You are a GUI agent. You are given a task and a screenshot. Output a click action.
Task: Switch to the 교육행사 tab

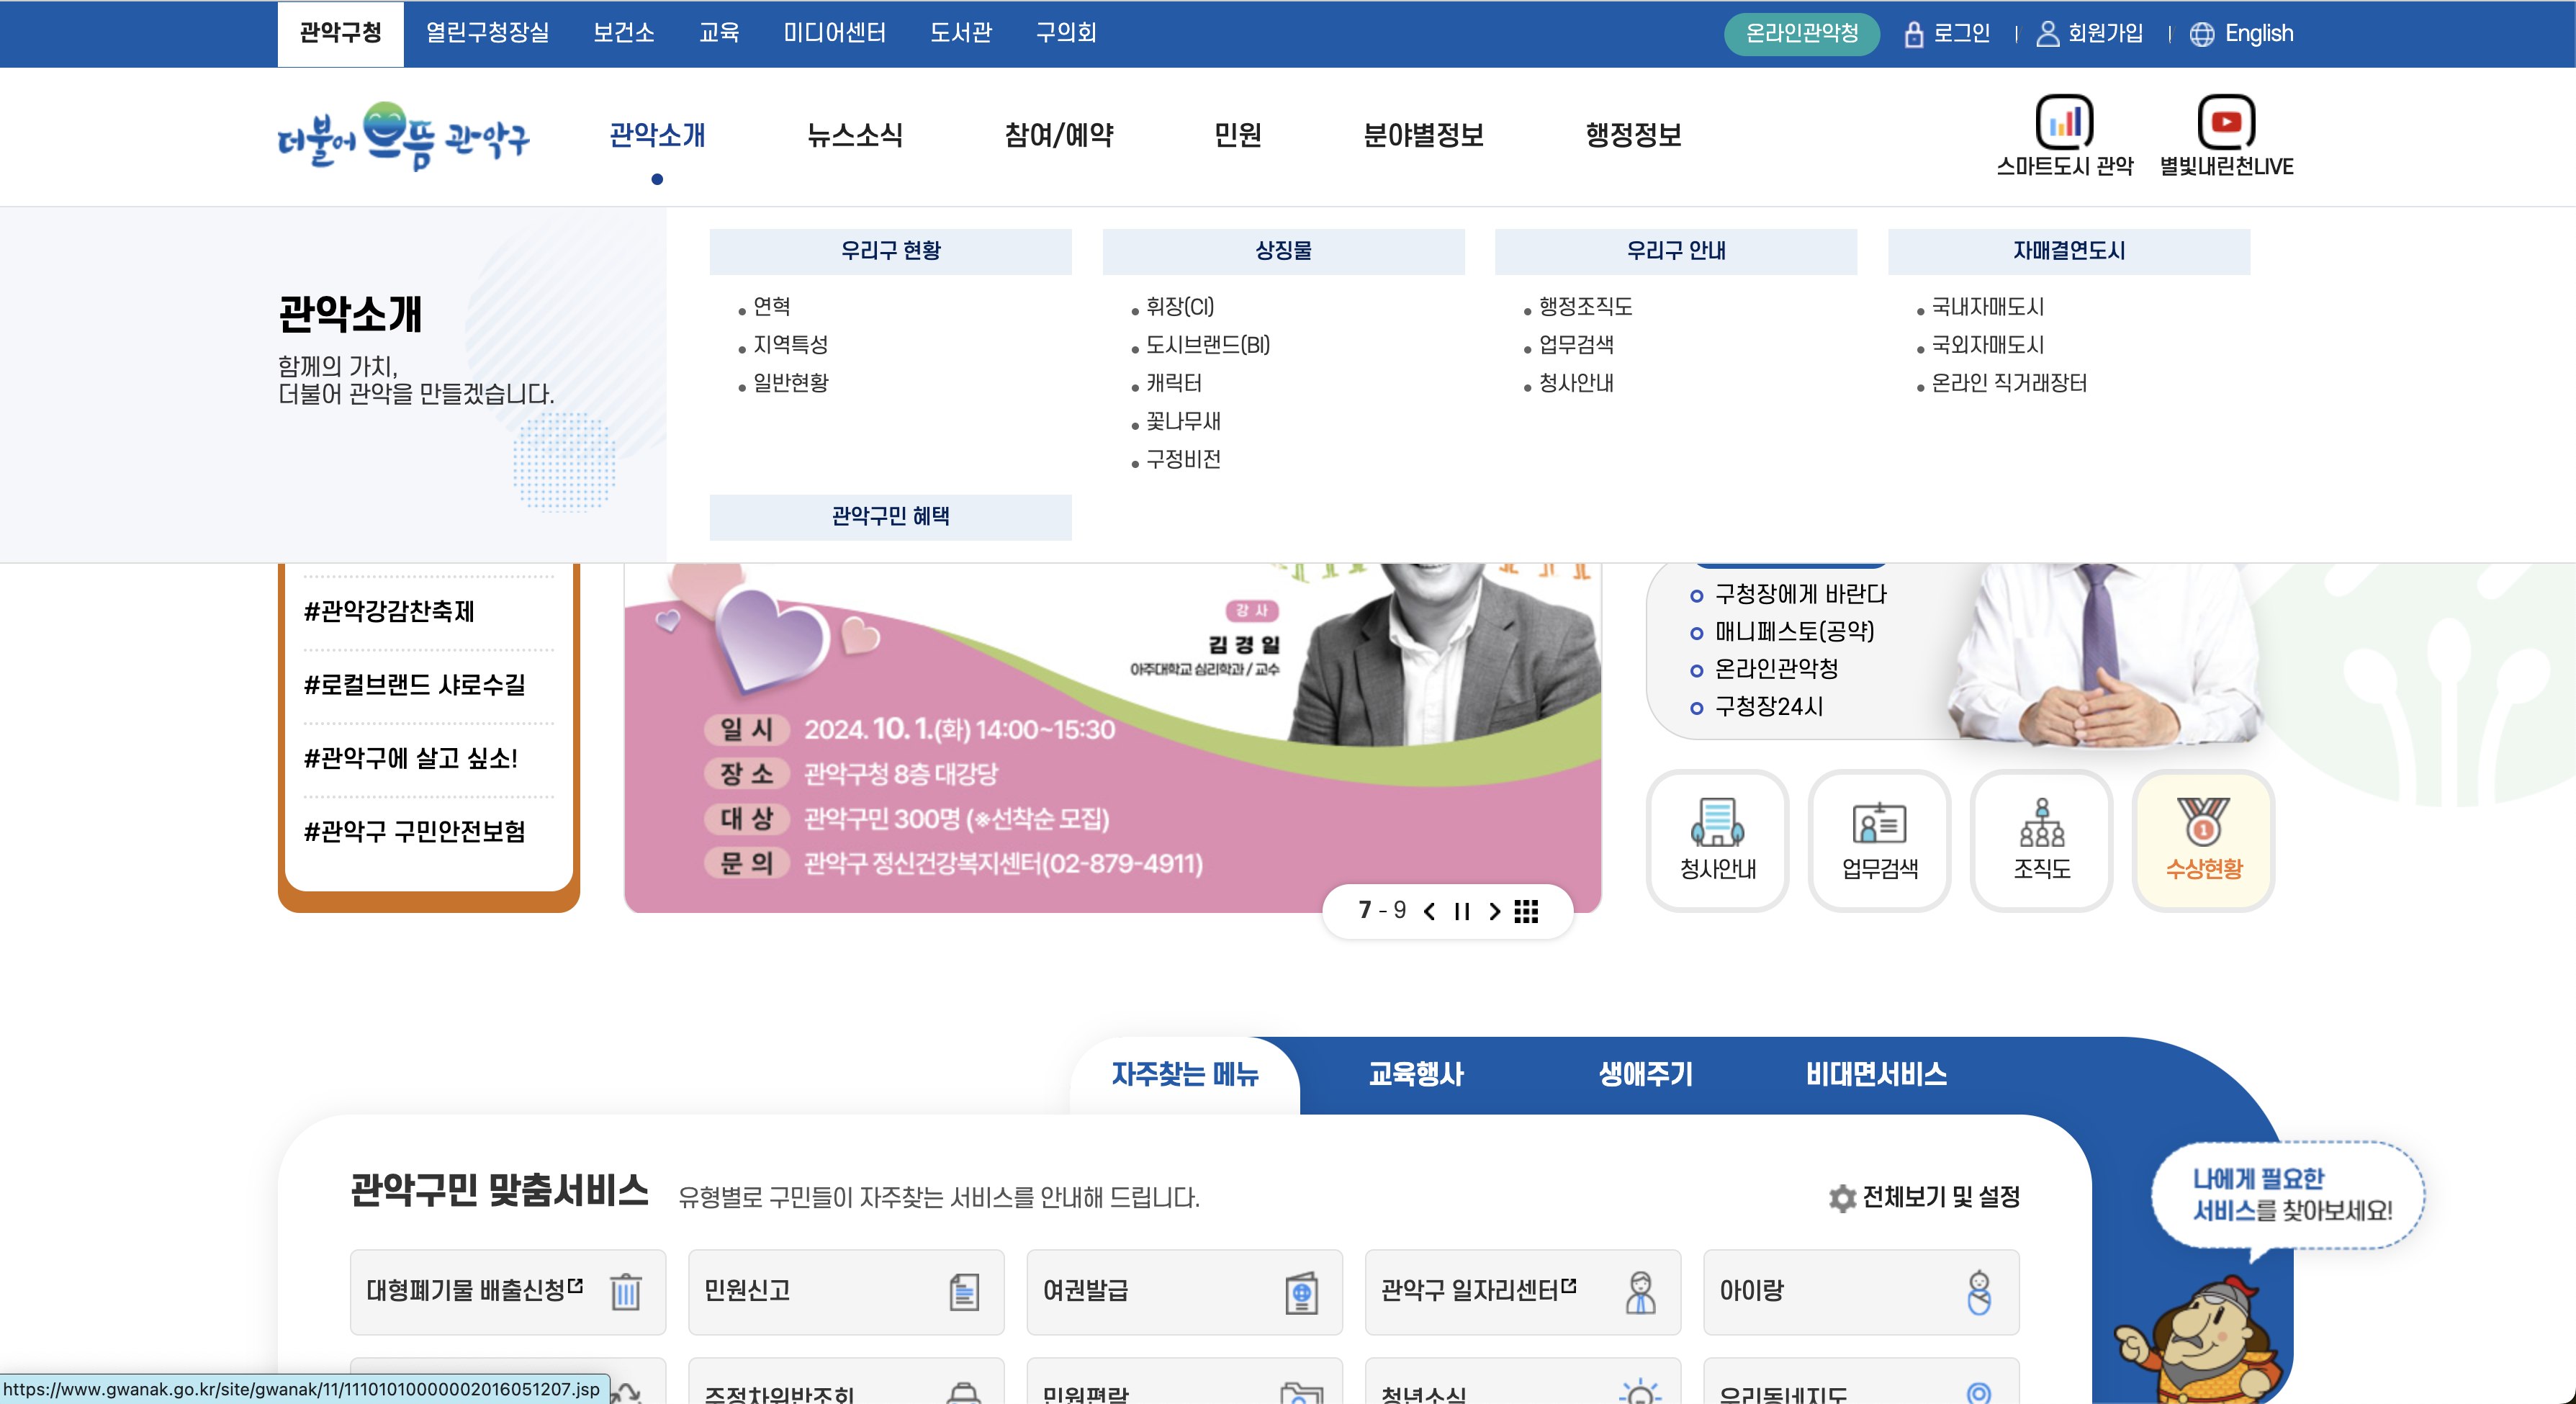tap(1415, 1075)
